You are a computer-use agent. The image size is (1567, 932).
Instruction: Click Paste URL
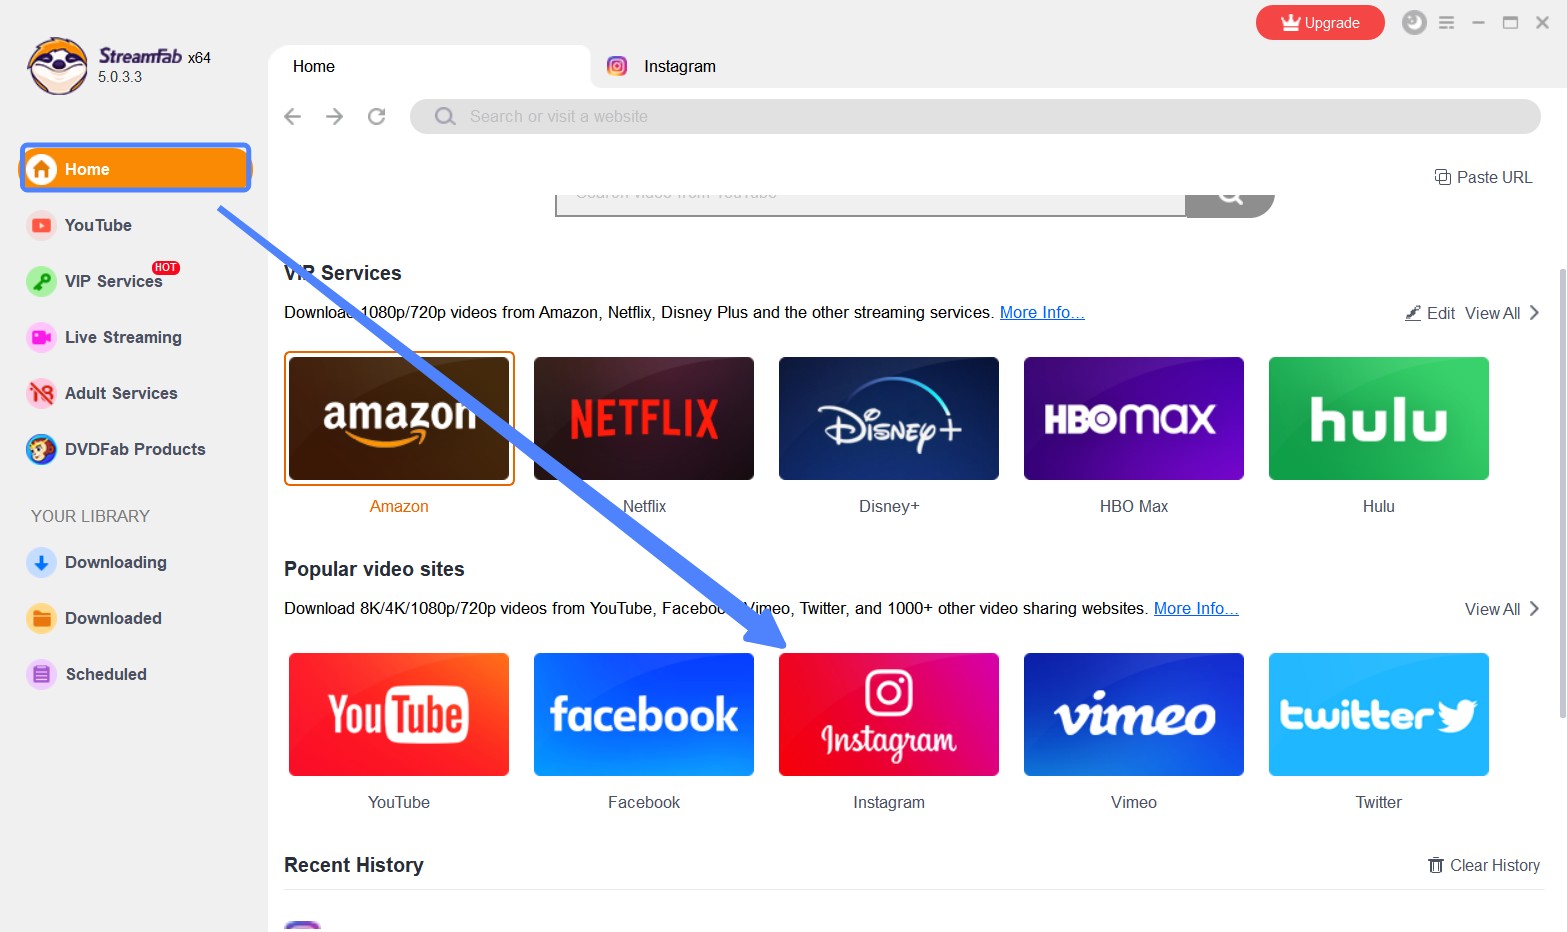click(1484, 177)
